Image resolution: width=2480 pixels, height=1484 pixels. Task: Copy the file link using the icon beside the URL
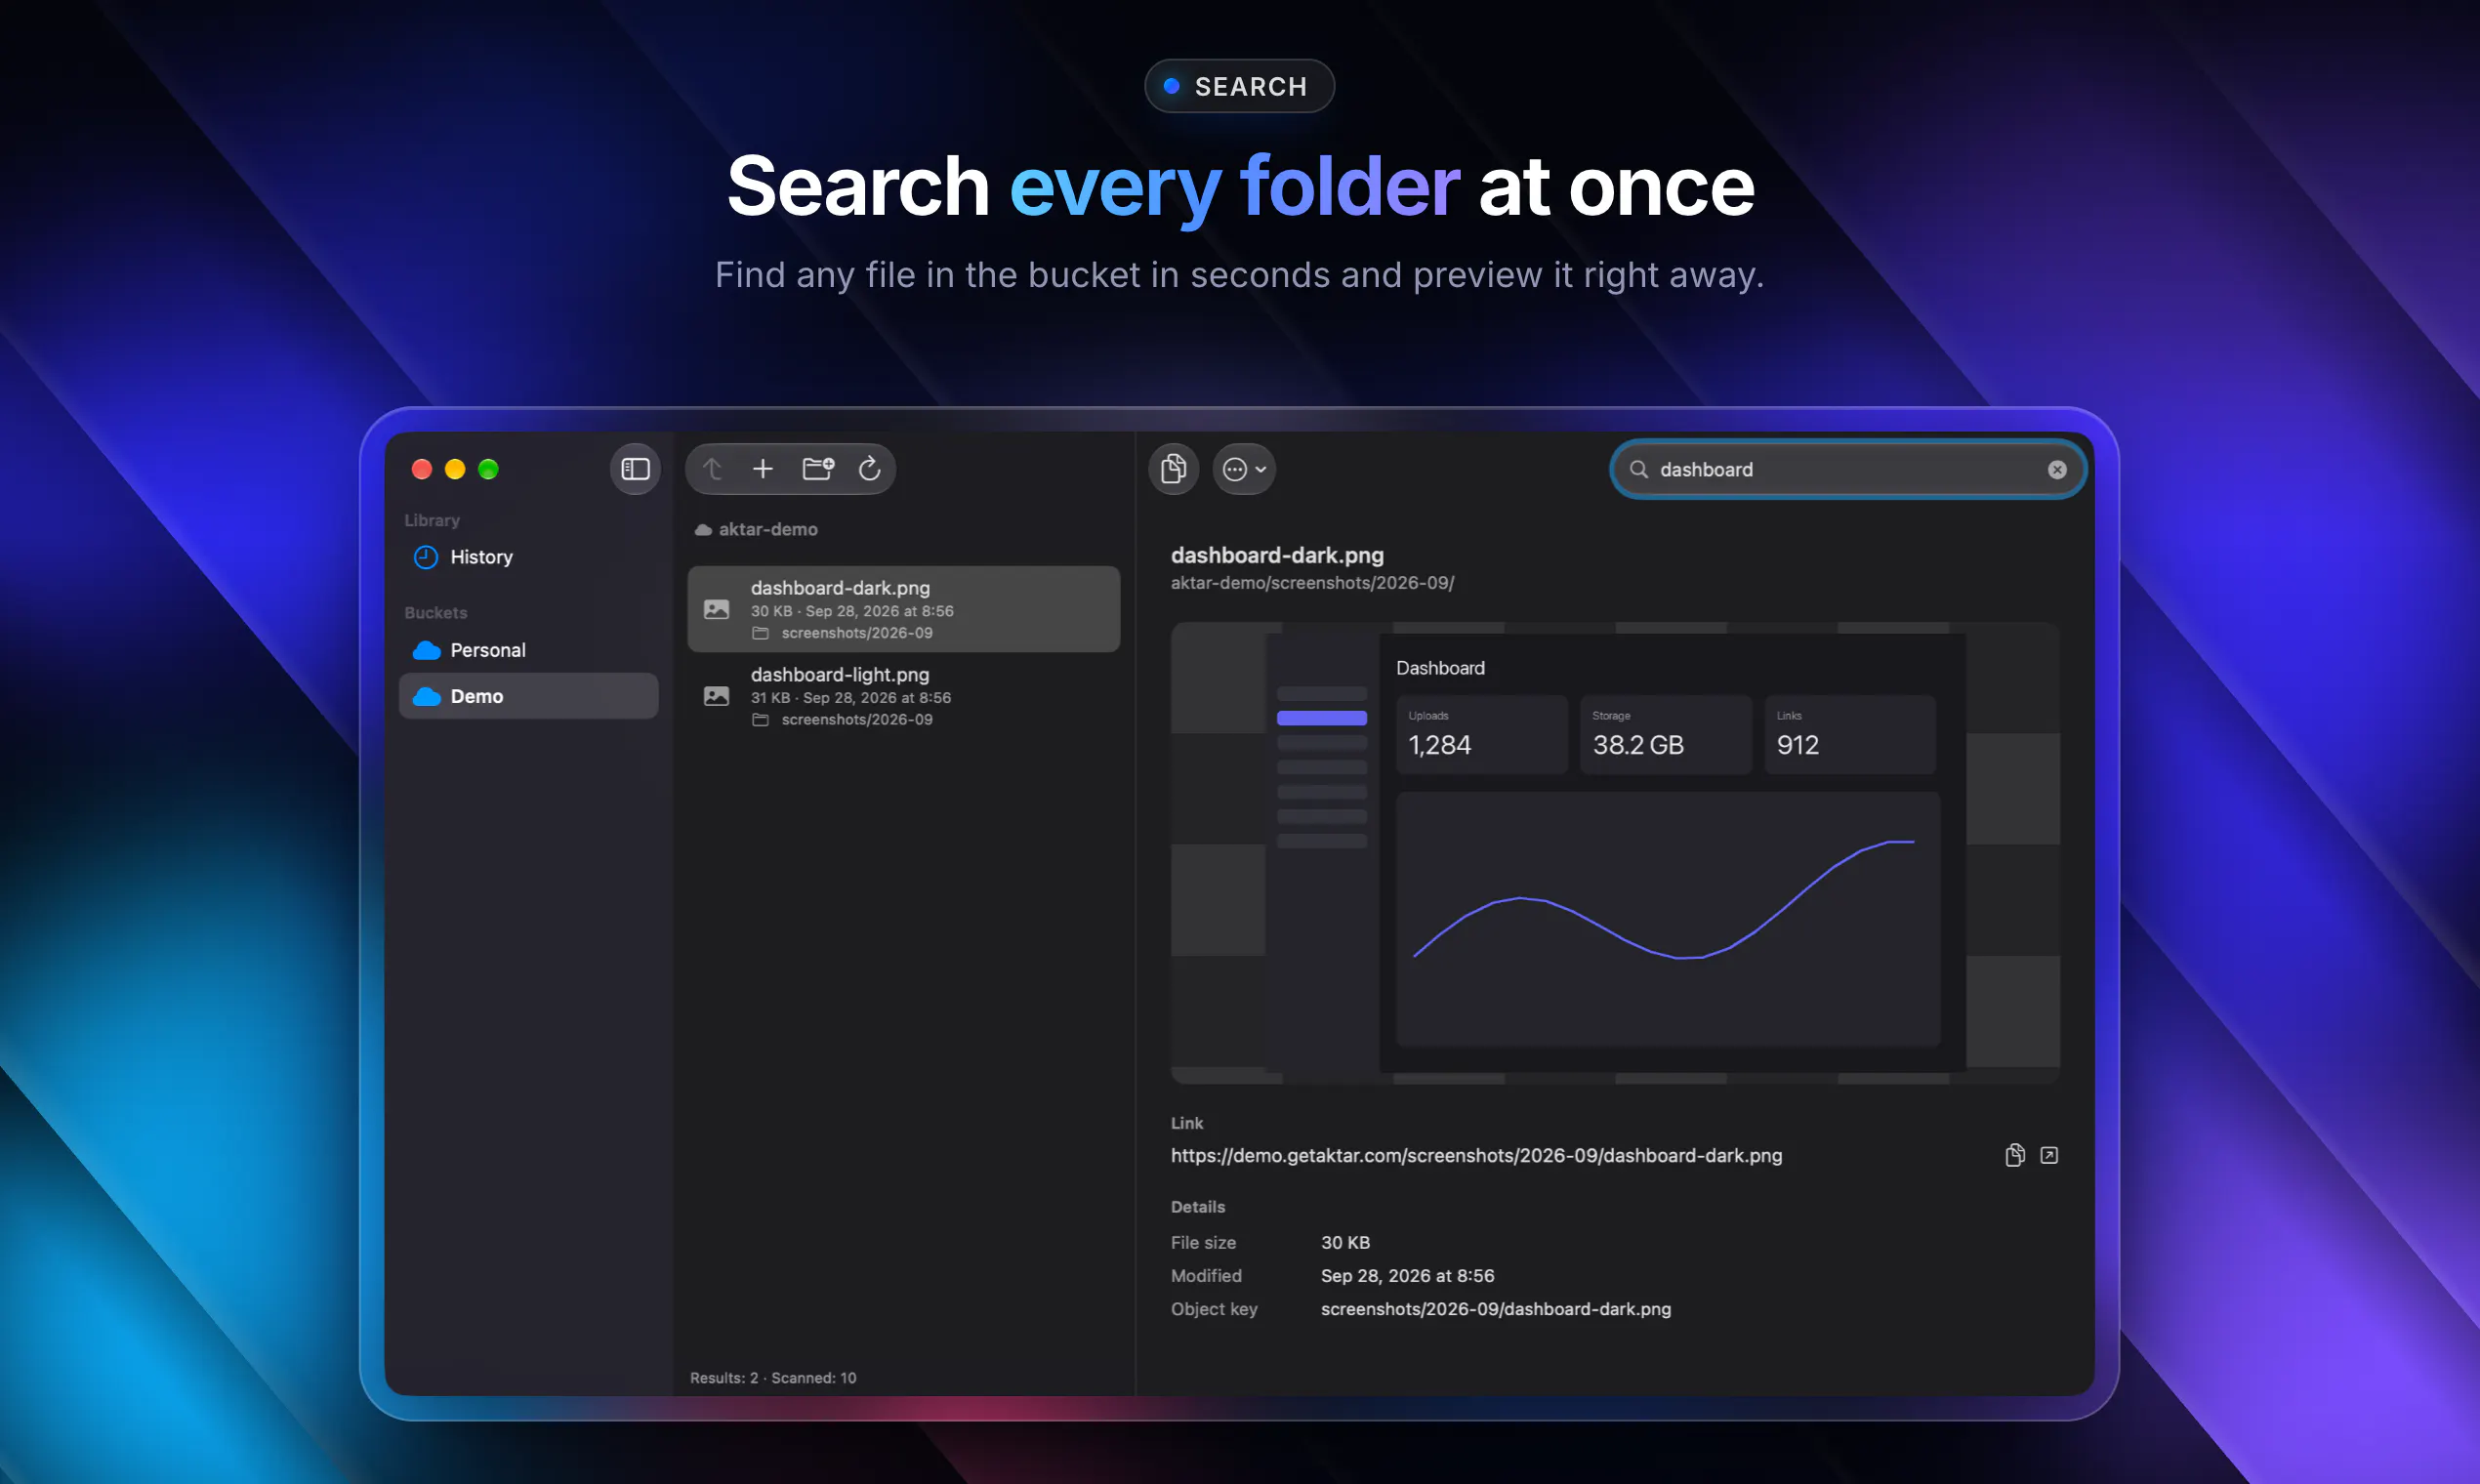pos(2015,1155)
